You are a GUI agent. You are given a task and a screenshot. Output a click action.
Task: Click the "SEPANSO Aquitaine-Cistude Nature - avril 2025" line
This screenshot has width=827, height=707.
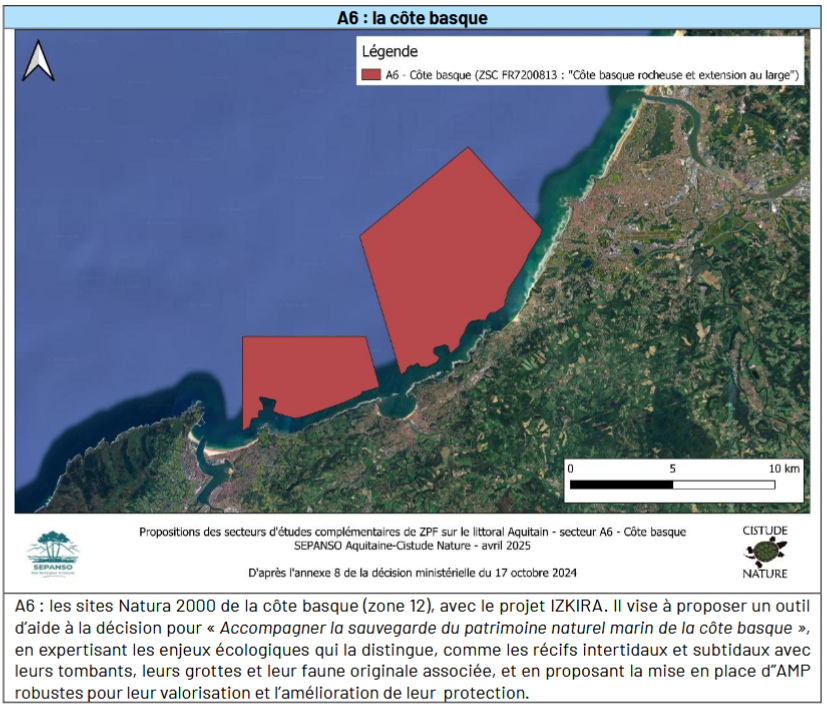point(413,545)
